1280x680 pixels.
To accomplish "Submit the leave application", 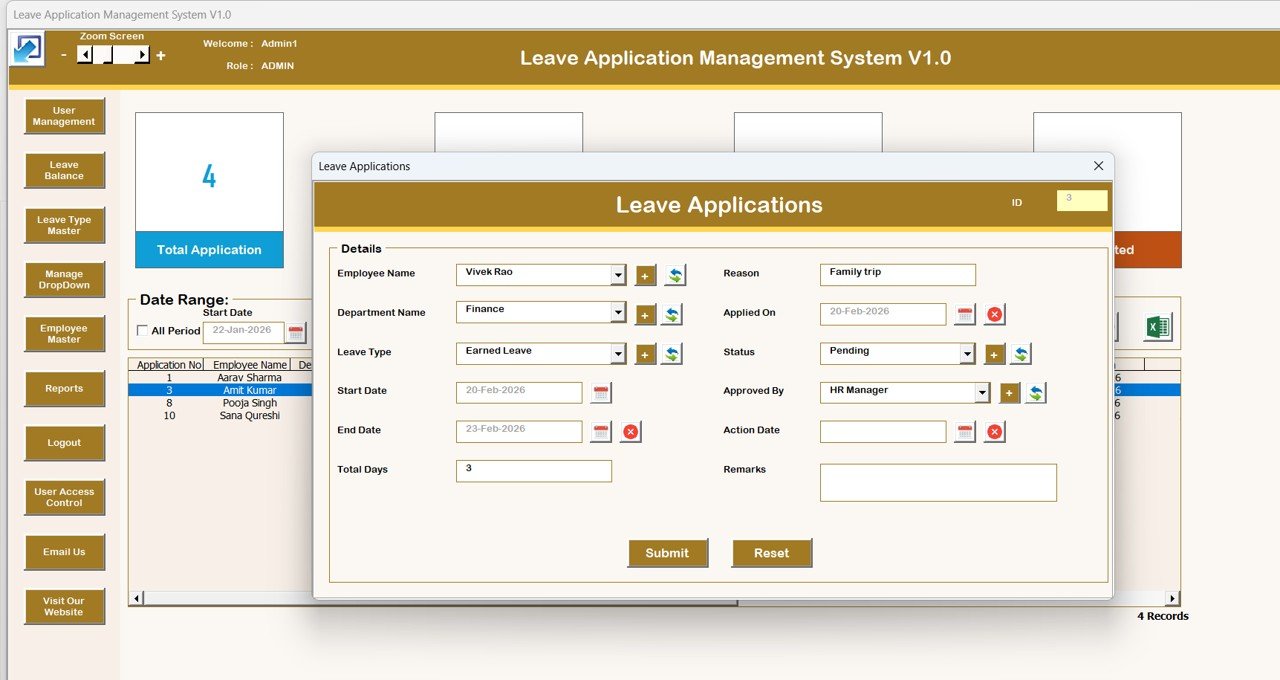I will click(x=668, y=552).
